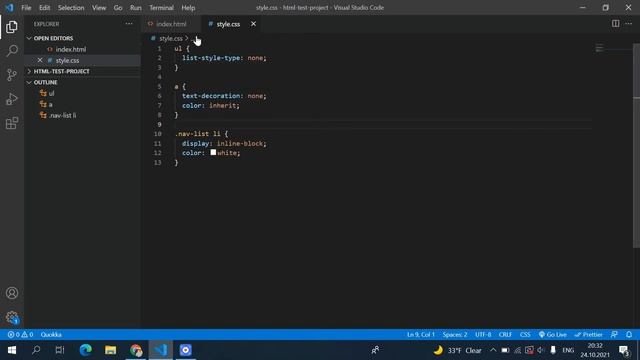
Task: Show errors and warnings in status bar
Action: point(20,335)
